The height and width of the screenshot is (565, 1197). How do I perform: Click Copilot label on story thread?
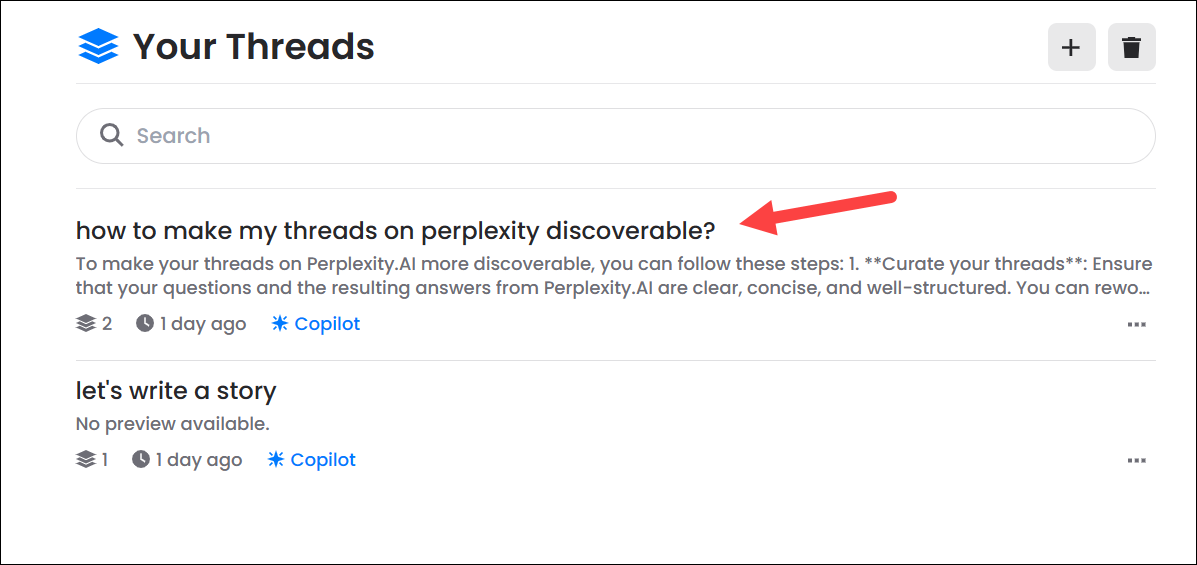click(324, 460)
